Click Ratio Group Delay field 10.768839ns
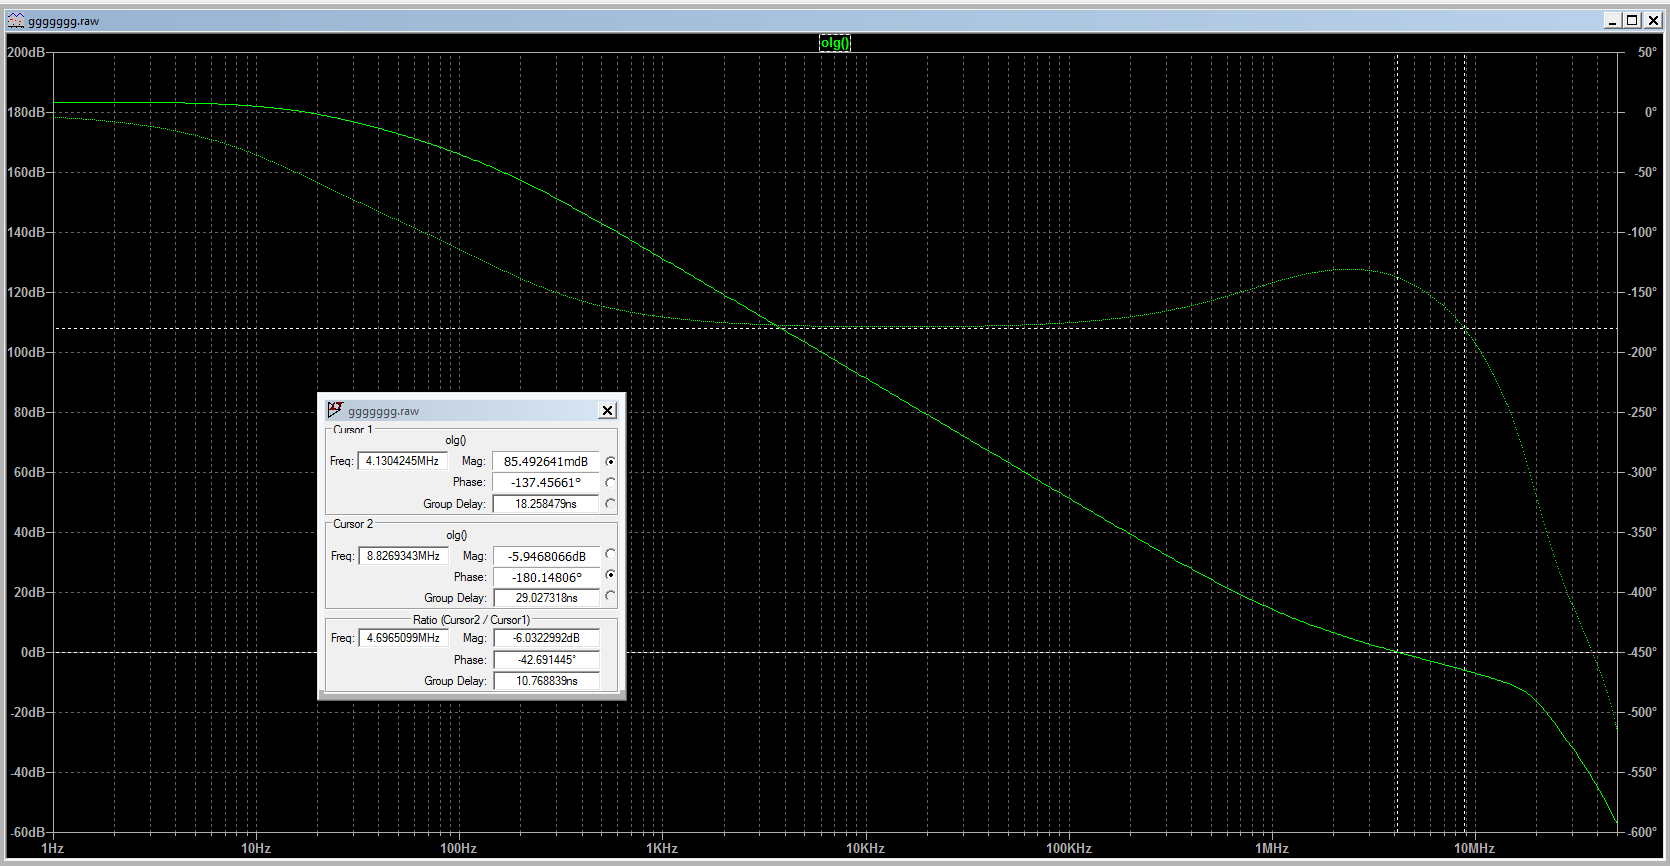The width and height of the screenshot is (1670, 866). coord(547,681)
